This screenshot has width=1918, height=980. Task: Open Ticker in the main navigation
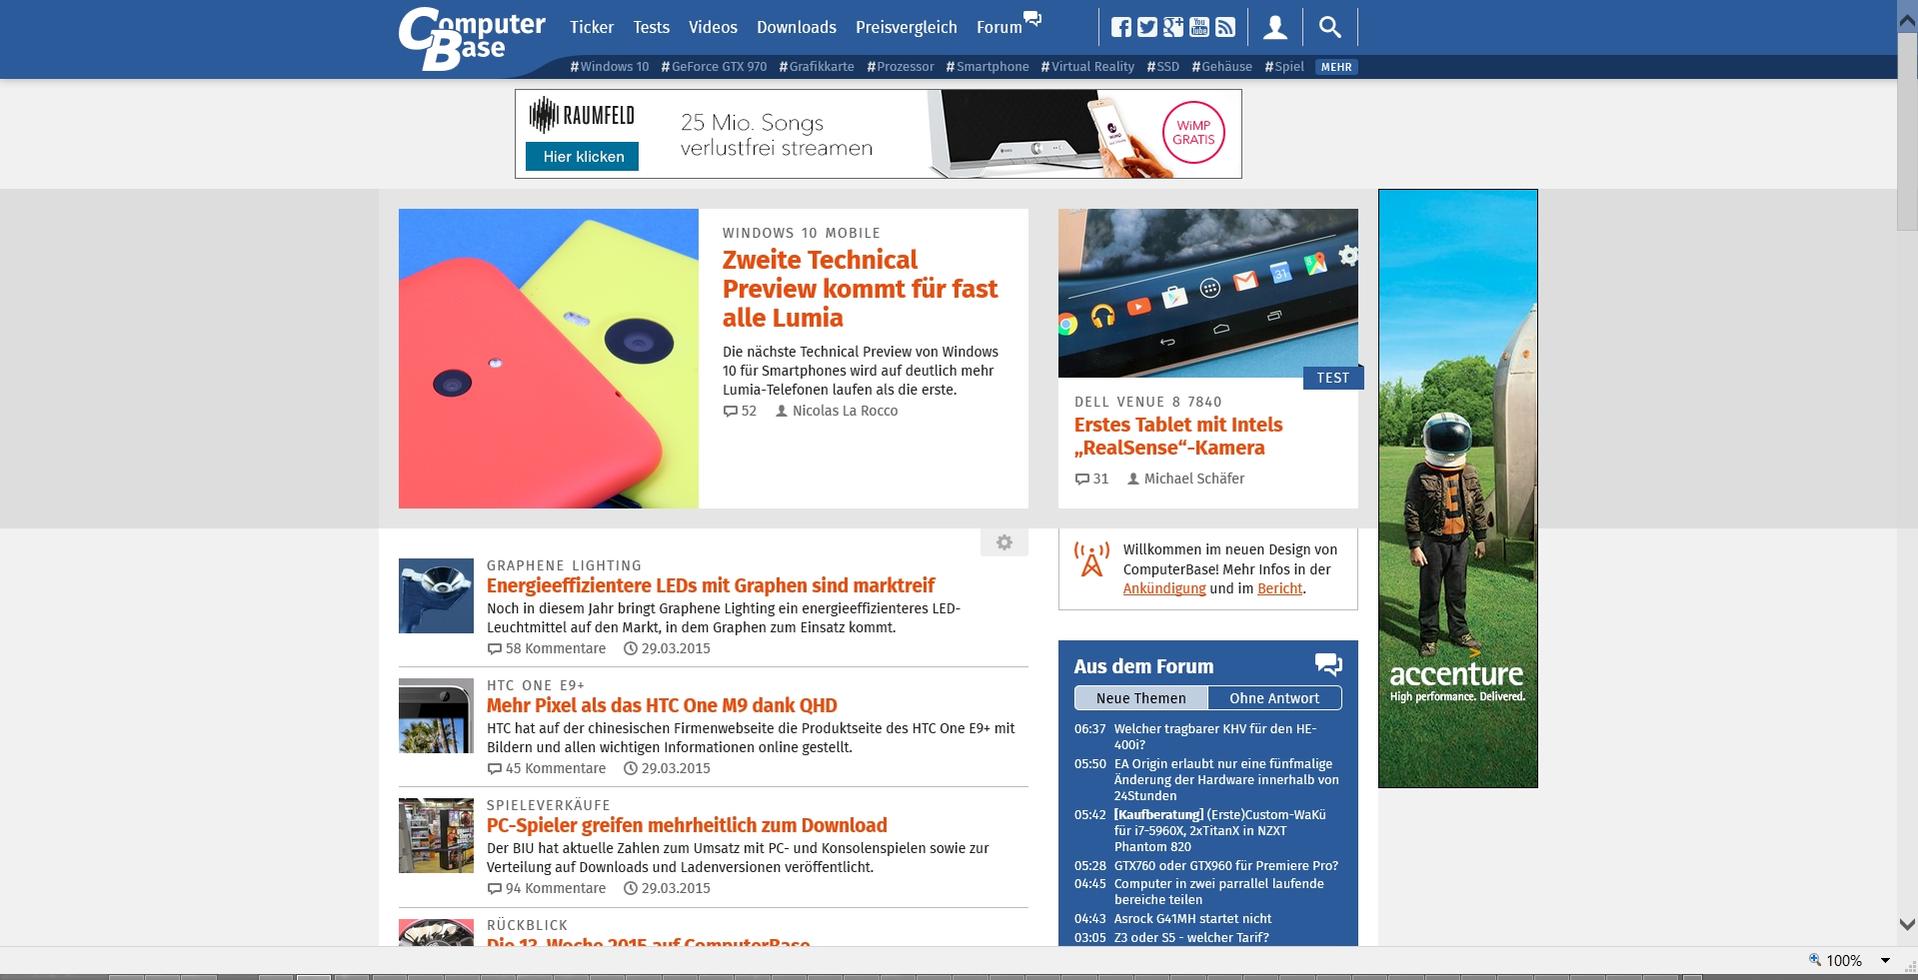592,27
